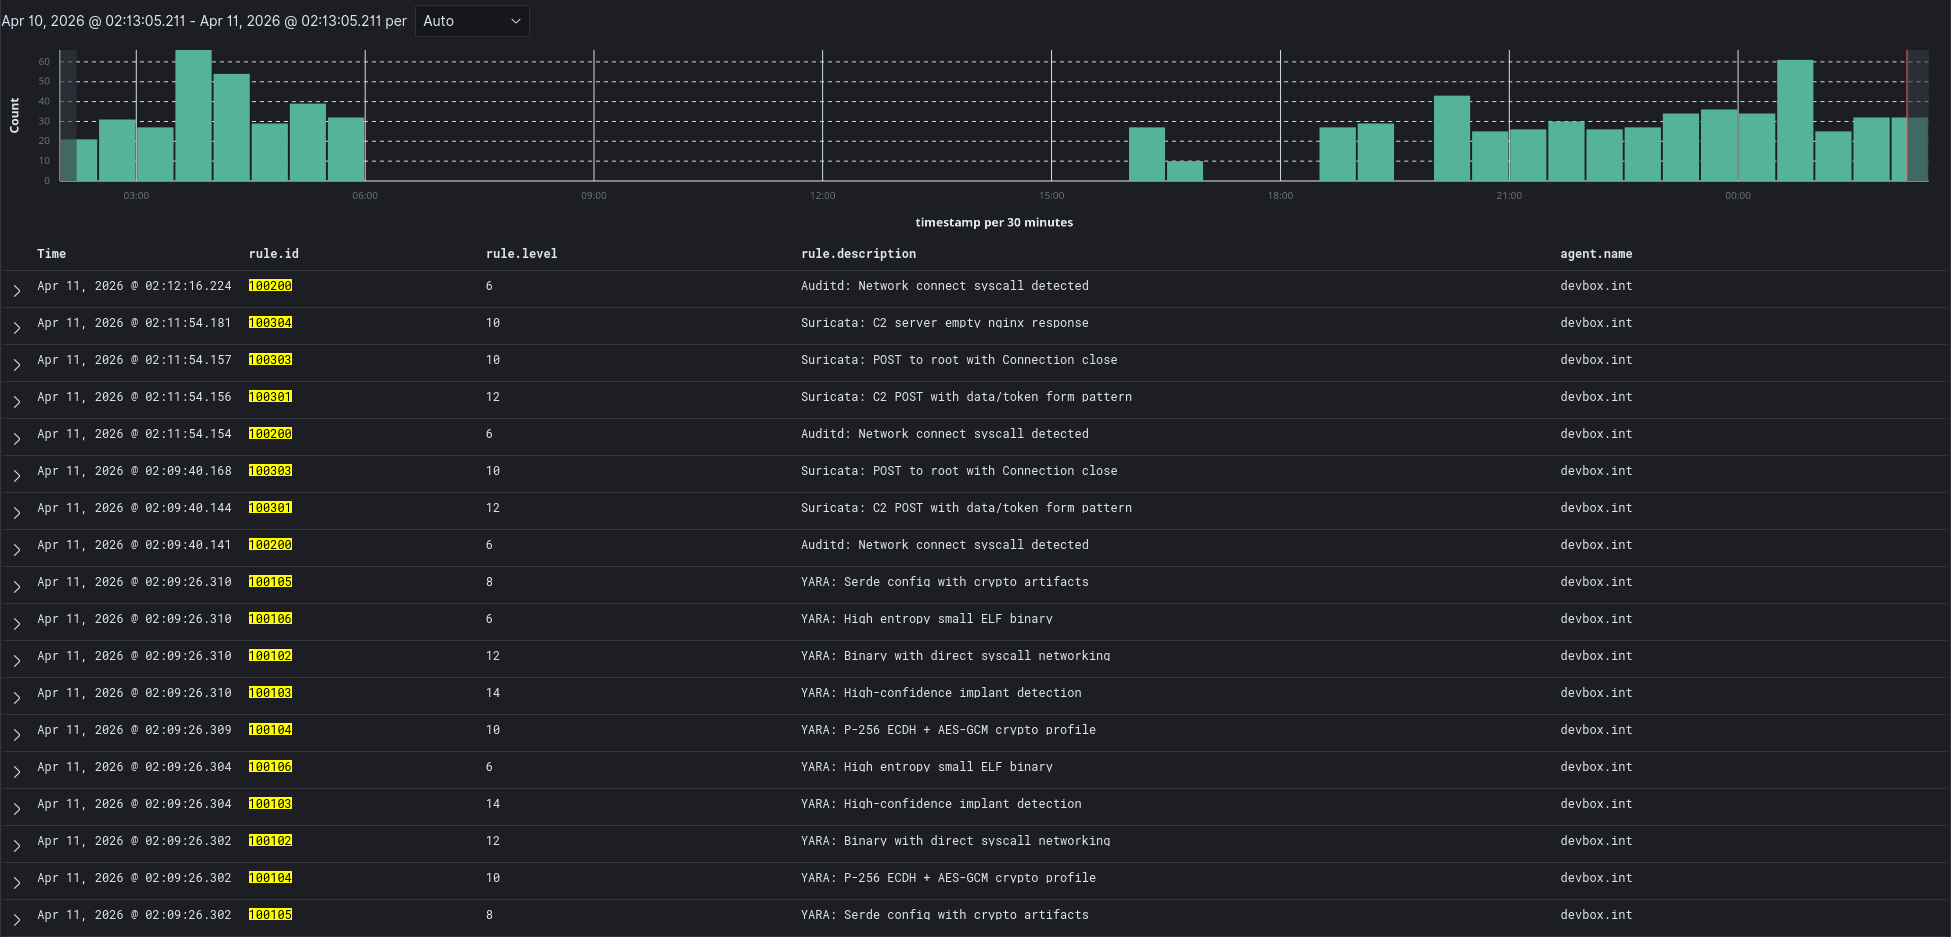Screen dimensions: 1951x937
Task: Click the red time marker at the histogram's right edge
Action: 1908,115
